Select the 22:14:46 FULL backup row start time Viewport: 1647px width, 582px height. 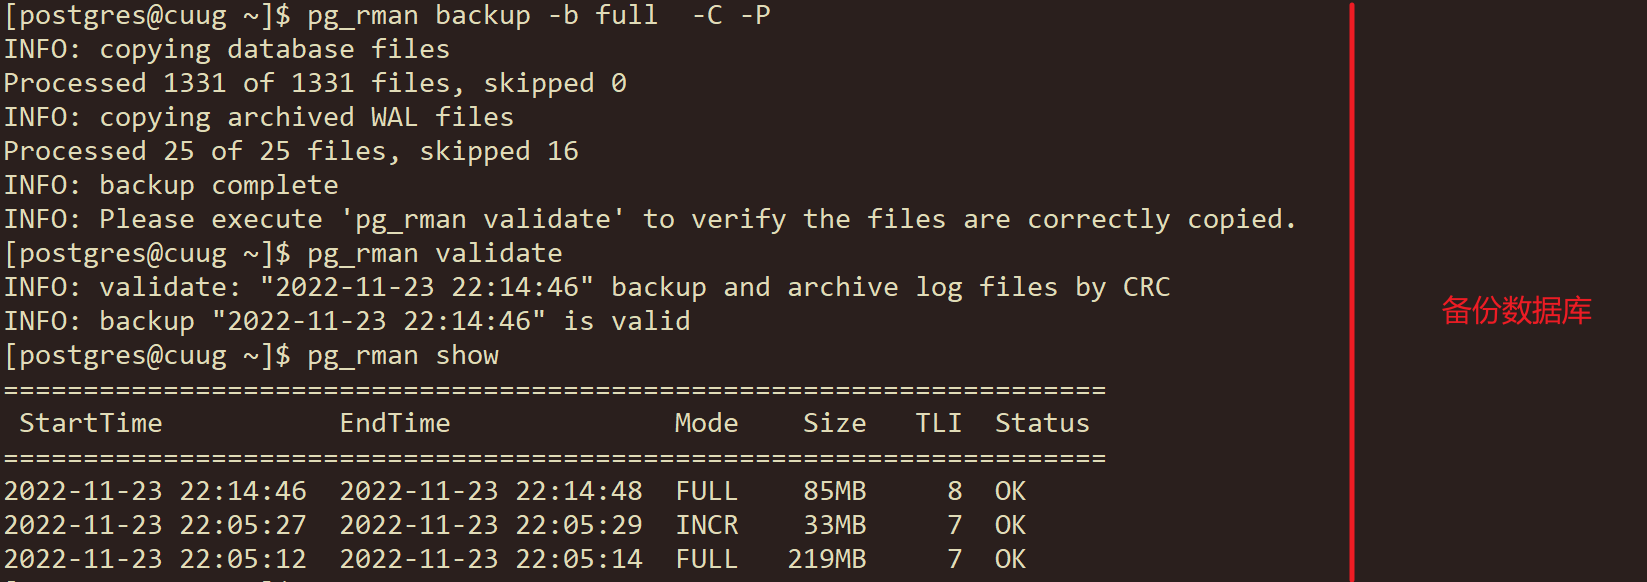coord(155,491)
